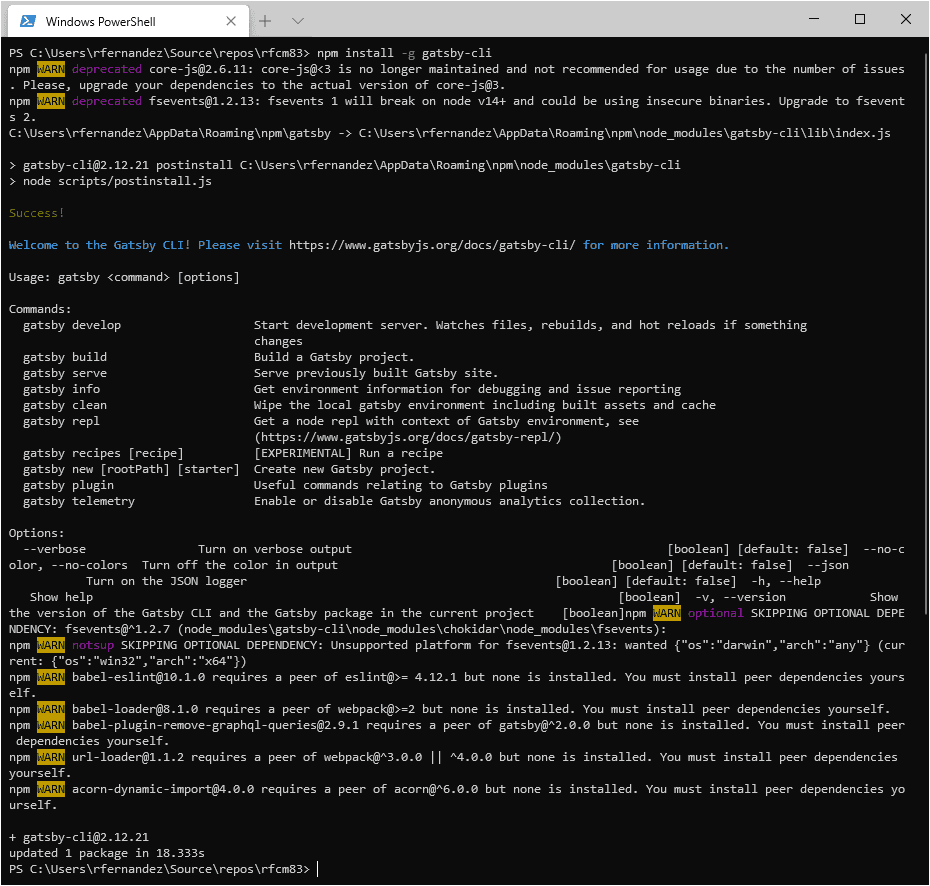Click the 'url-loader@1.1.2' warning text
The height and width of the screenshot is (886, 930).
click(x=128, y=757)
